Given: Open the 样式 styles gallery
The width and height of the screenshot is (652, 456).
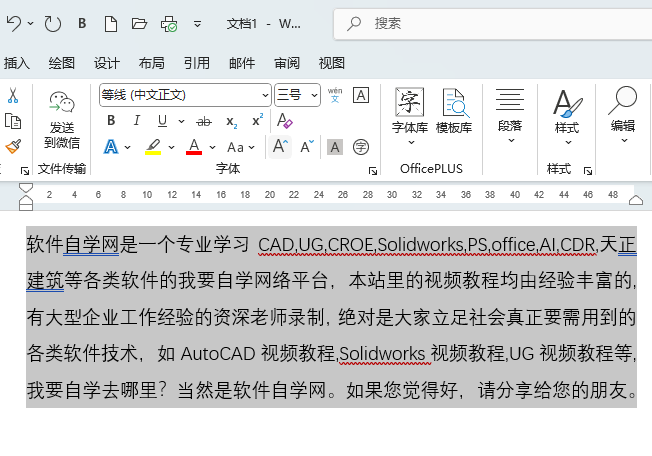Looking at the screenshot, I should [567, 116].
